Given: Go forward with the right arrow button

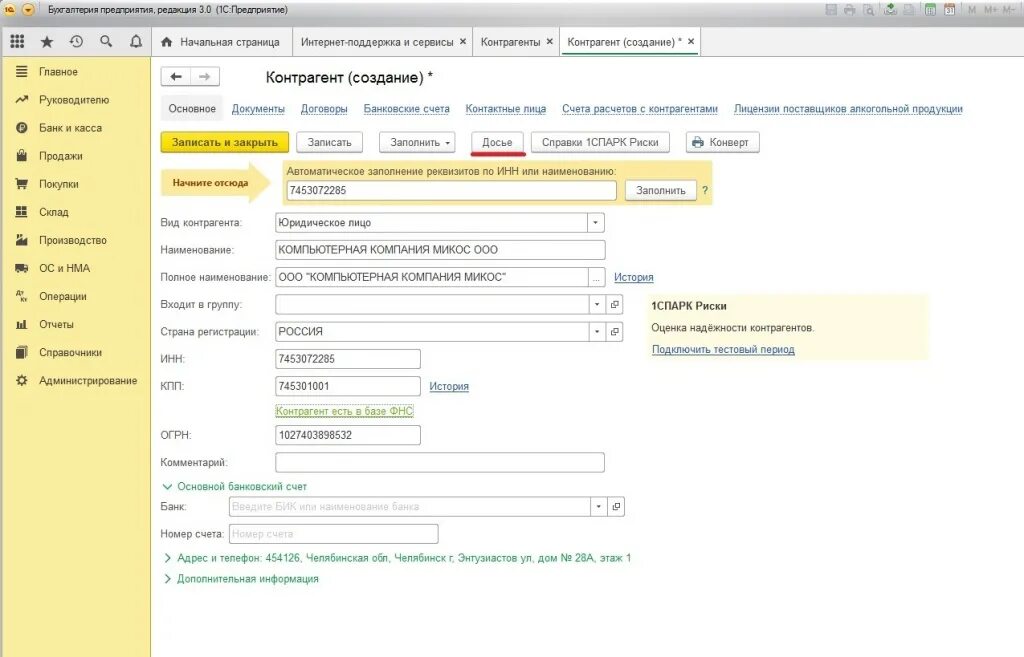Looking at the screenshot, I should pyautogui.click(x=205, y=76).
